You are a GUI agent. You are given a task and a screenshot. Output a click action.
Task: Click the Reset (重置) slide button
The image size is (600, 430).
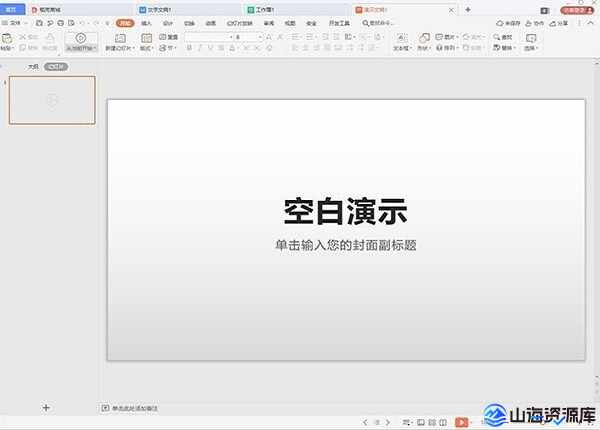(x=168, y=37)
